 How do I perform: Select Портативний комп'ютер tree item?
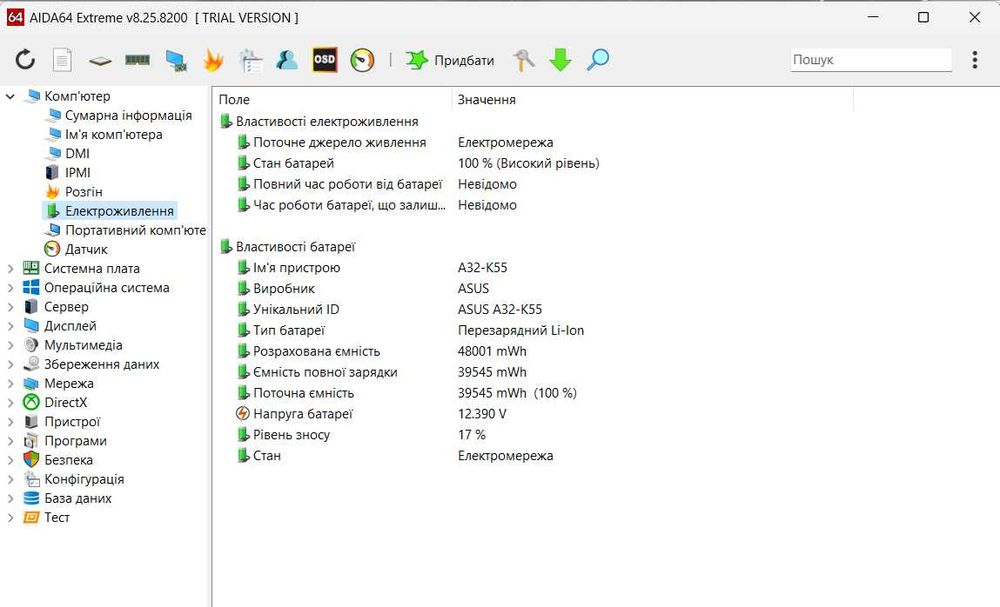point(135,230)
